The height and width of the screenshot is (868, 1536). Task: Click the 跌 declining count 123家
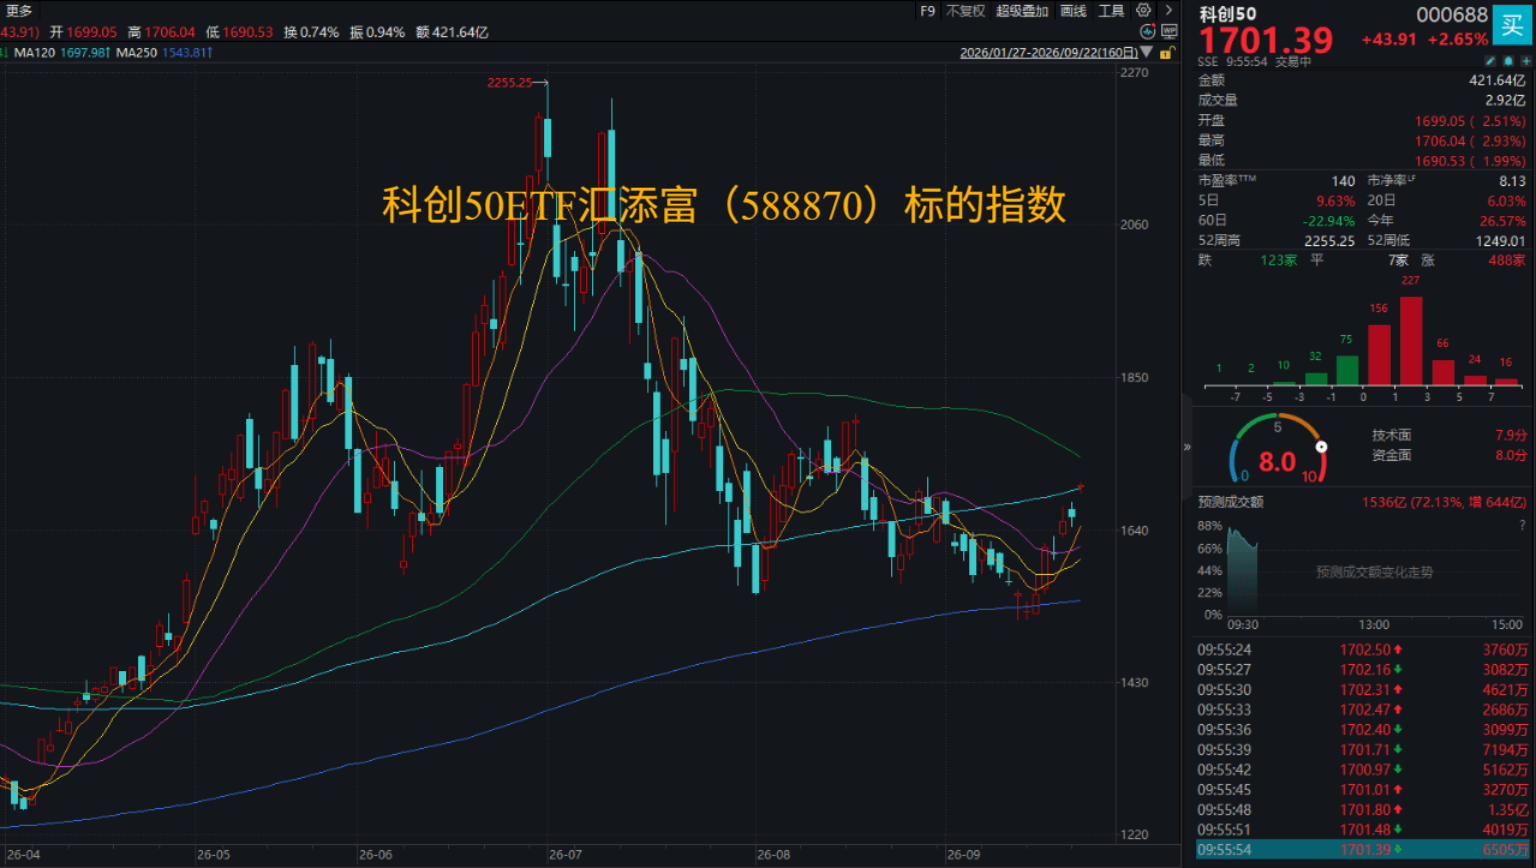click(x=1279, y=260)
